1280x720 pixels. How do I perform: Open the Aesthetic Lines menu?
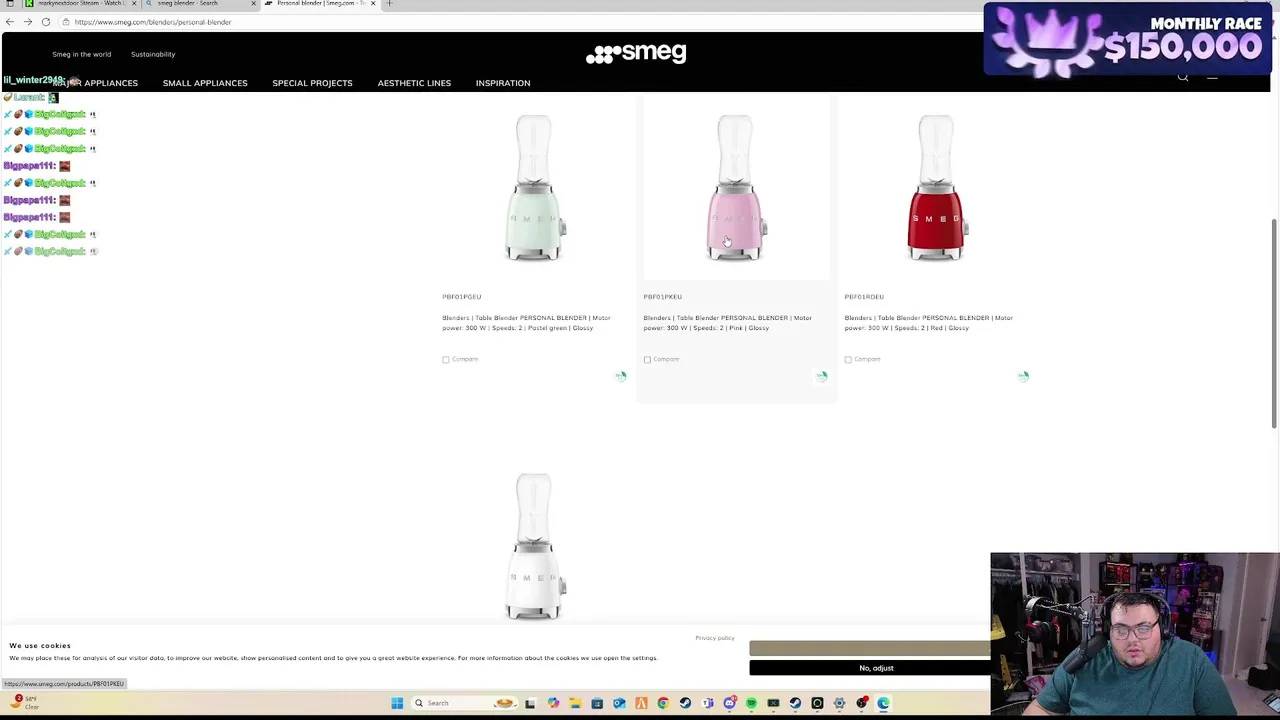coord(414,83)
